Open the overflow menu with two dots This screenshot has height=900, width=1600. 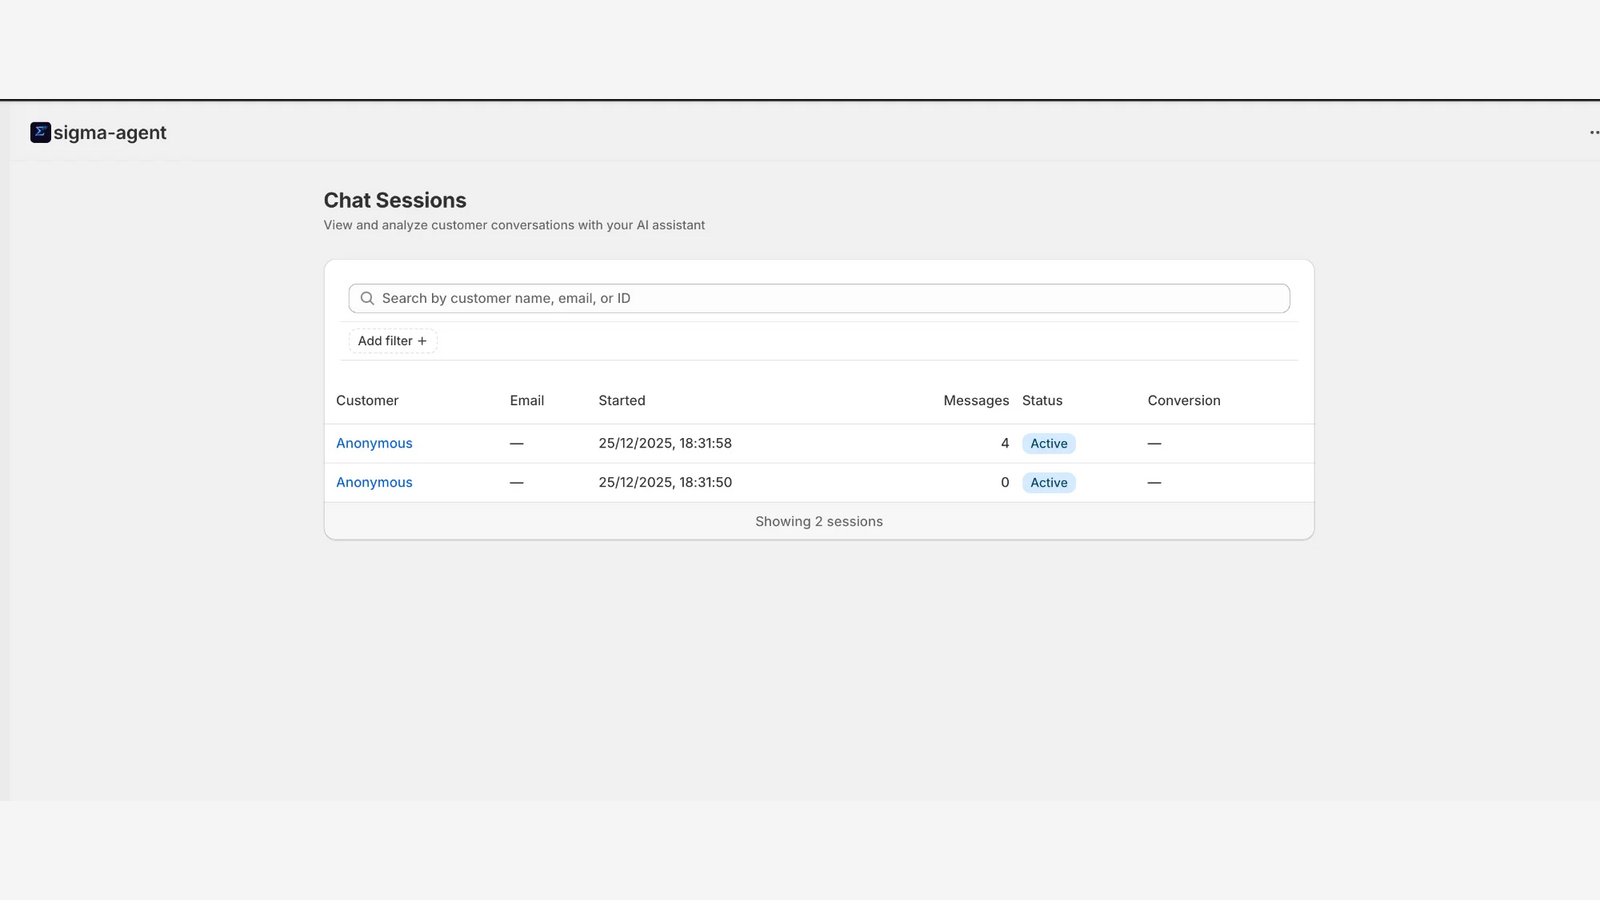1593,131
